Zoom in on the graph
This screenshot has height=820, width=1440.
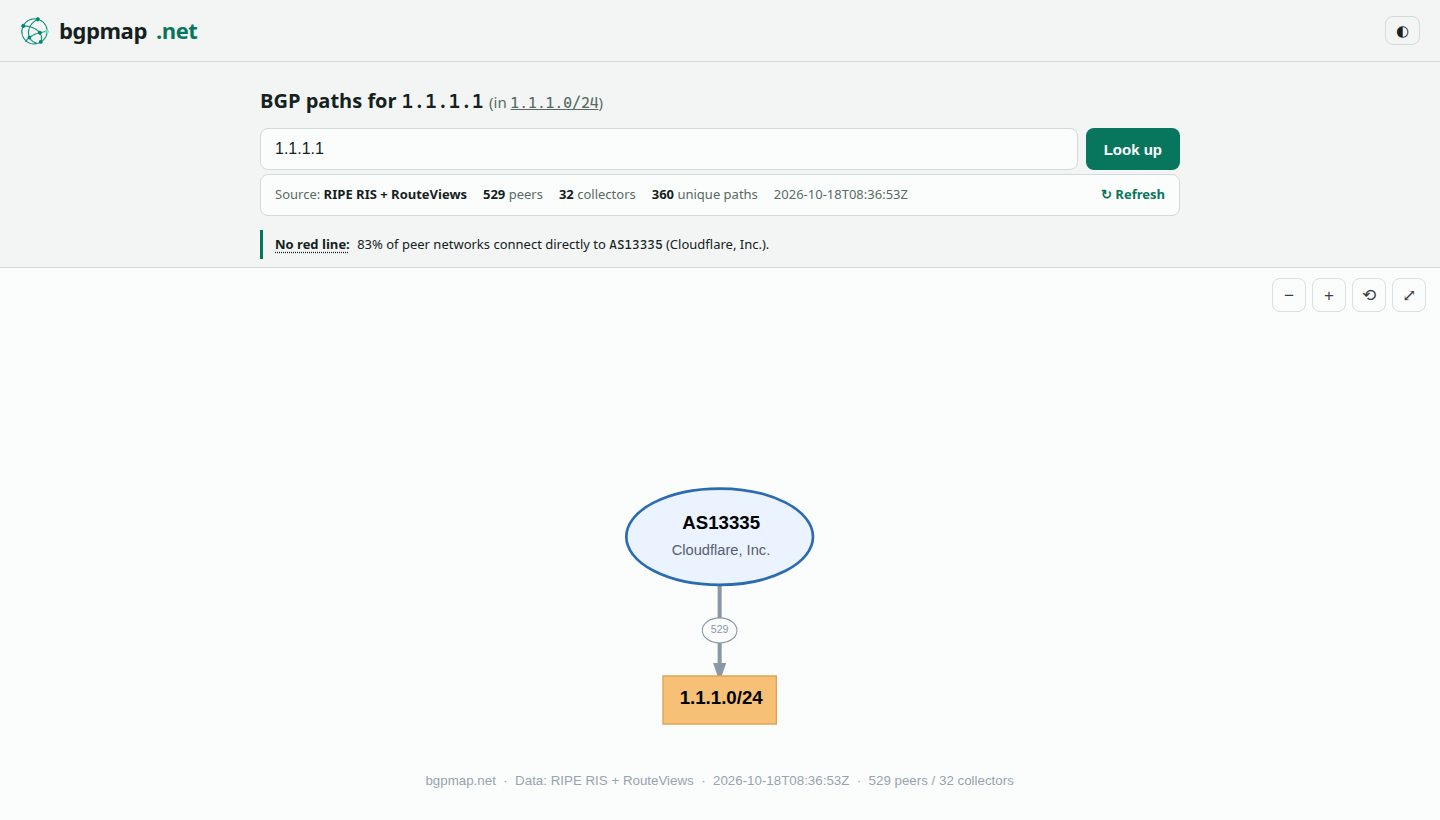(1329, 295)
